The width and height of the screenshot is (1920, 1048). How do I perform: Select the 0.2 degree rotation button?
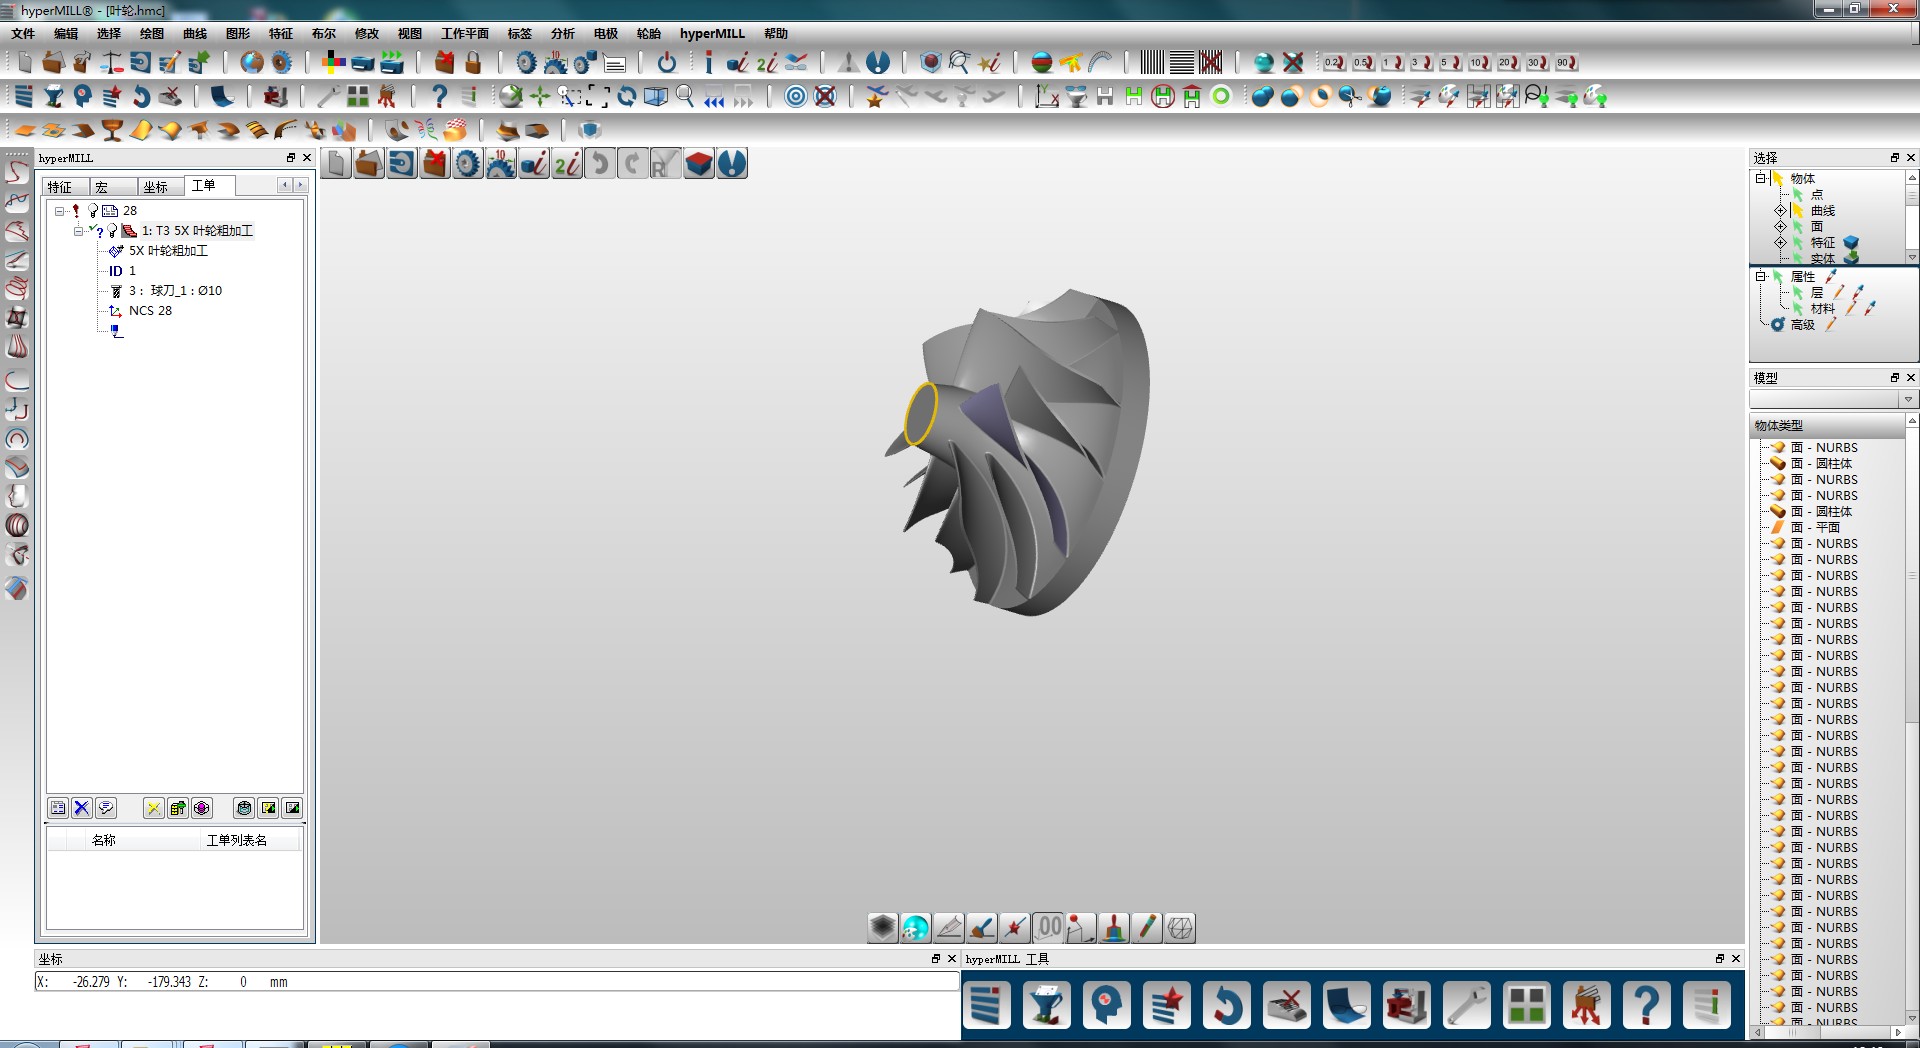1334,63
